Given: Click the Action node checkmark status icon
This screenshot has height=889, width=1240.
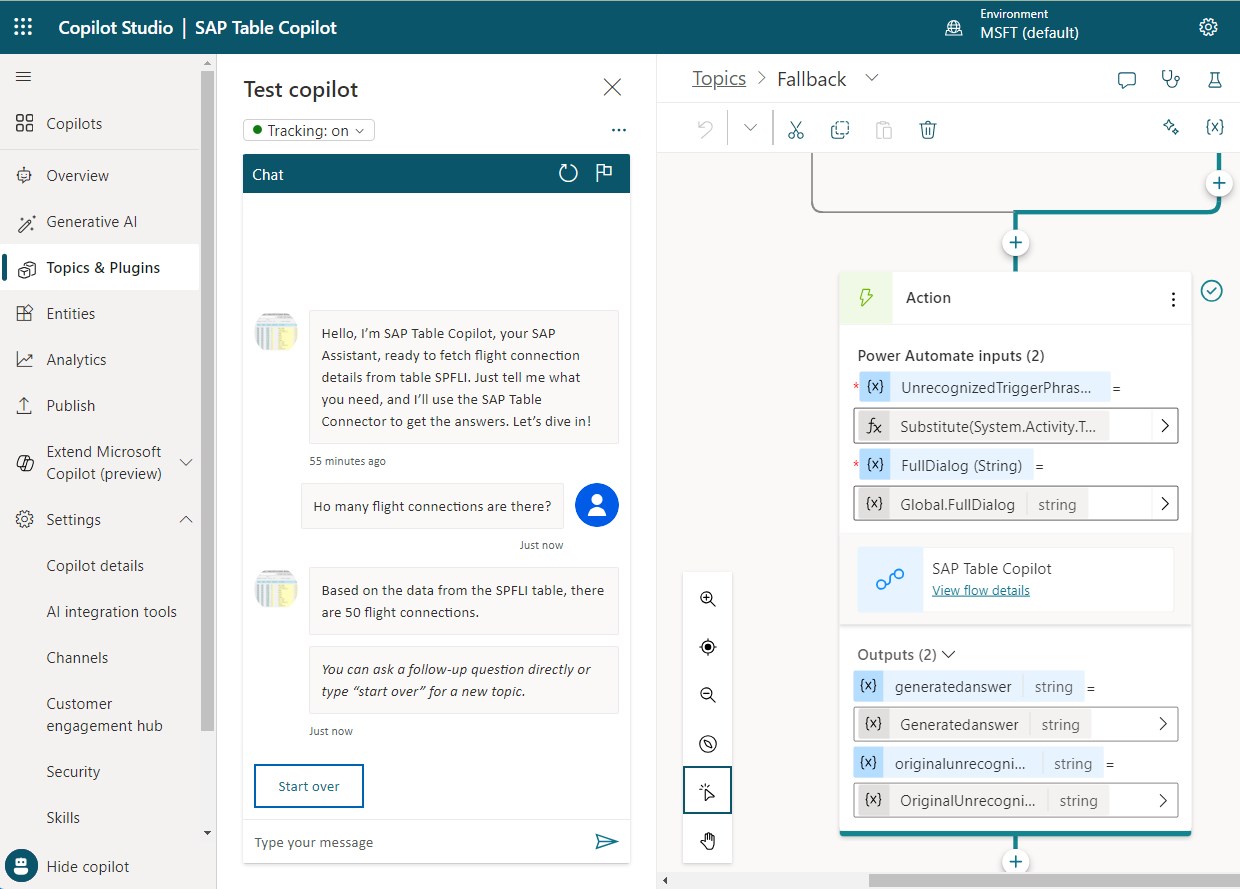Looking at the screenshot, I should point(1212,291).
